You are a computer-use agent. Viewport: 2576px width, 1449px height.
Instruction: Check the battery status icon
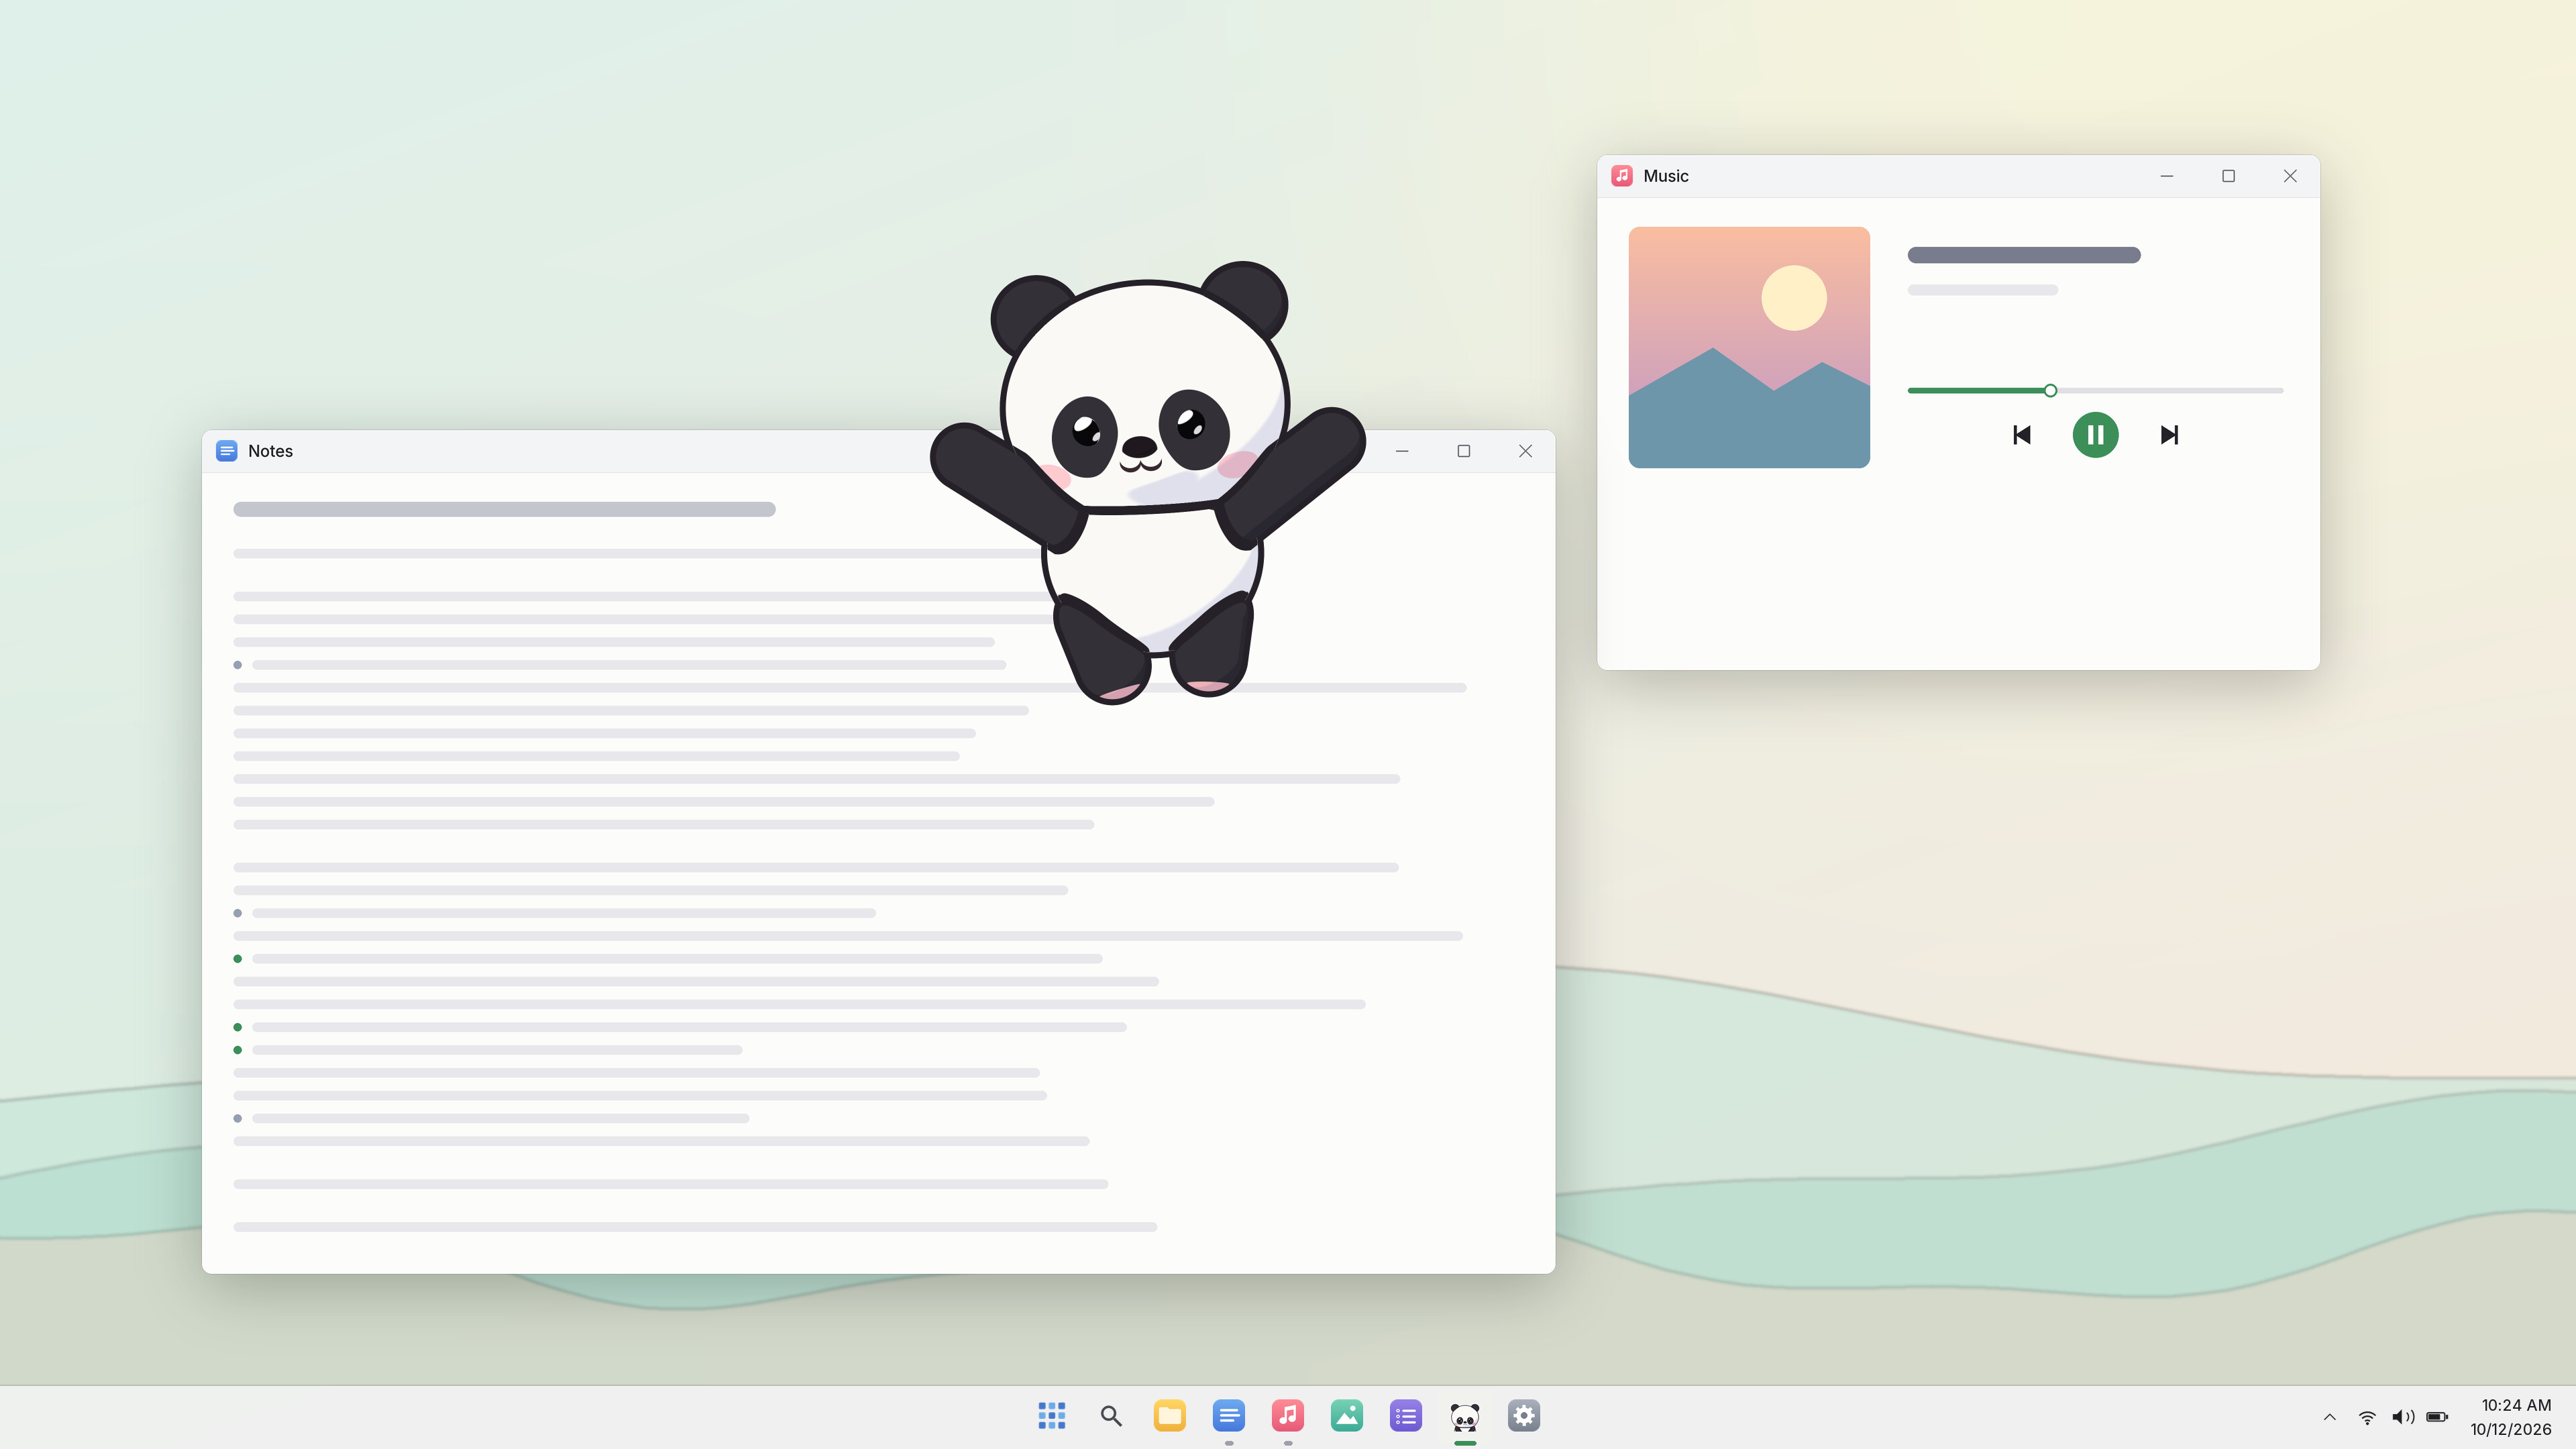(2437, 1417)
